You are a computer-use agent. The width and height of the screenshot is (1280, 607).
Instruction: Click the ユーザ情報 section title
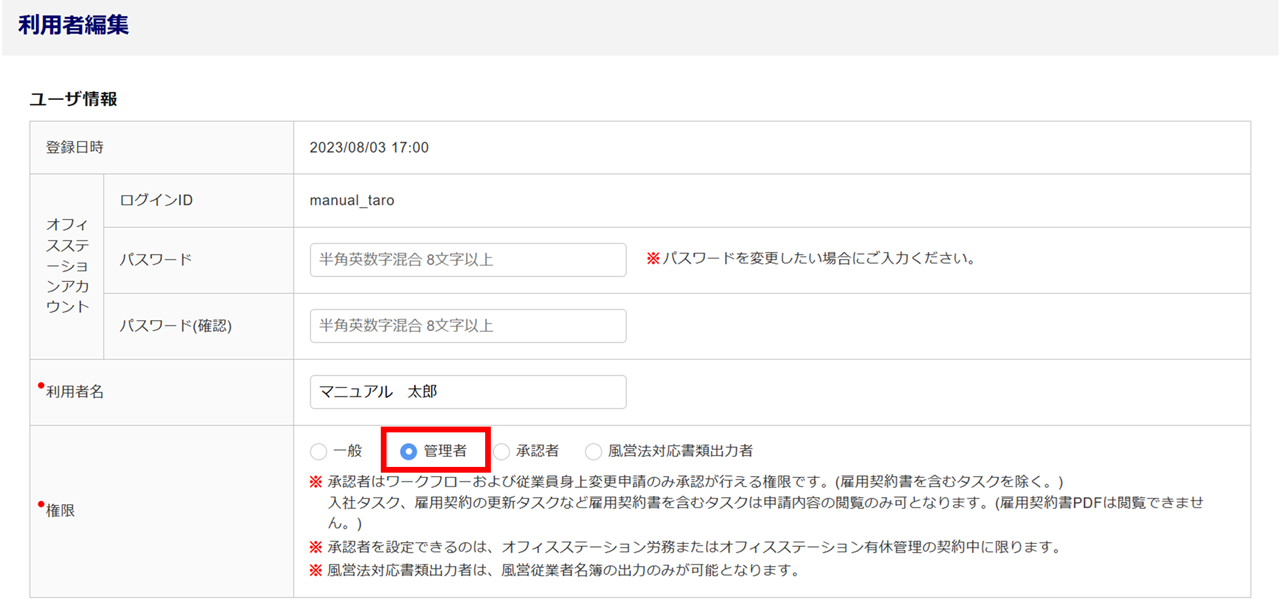point(73,99)
